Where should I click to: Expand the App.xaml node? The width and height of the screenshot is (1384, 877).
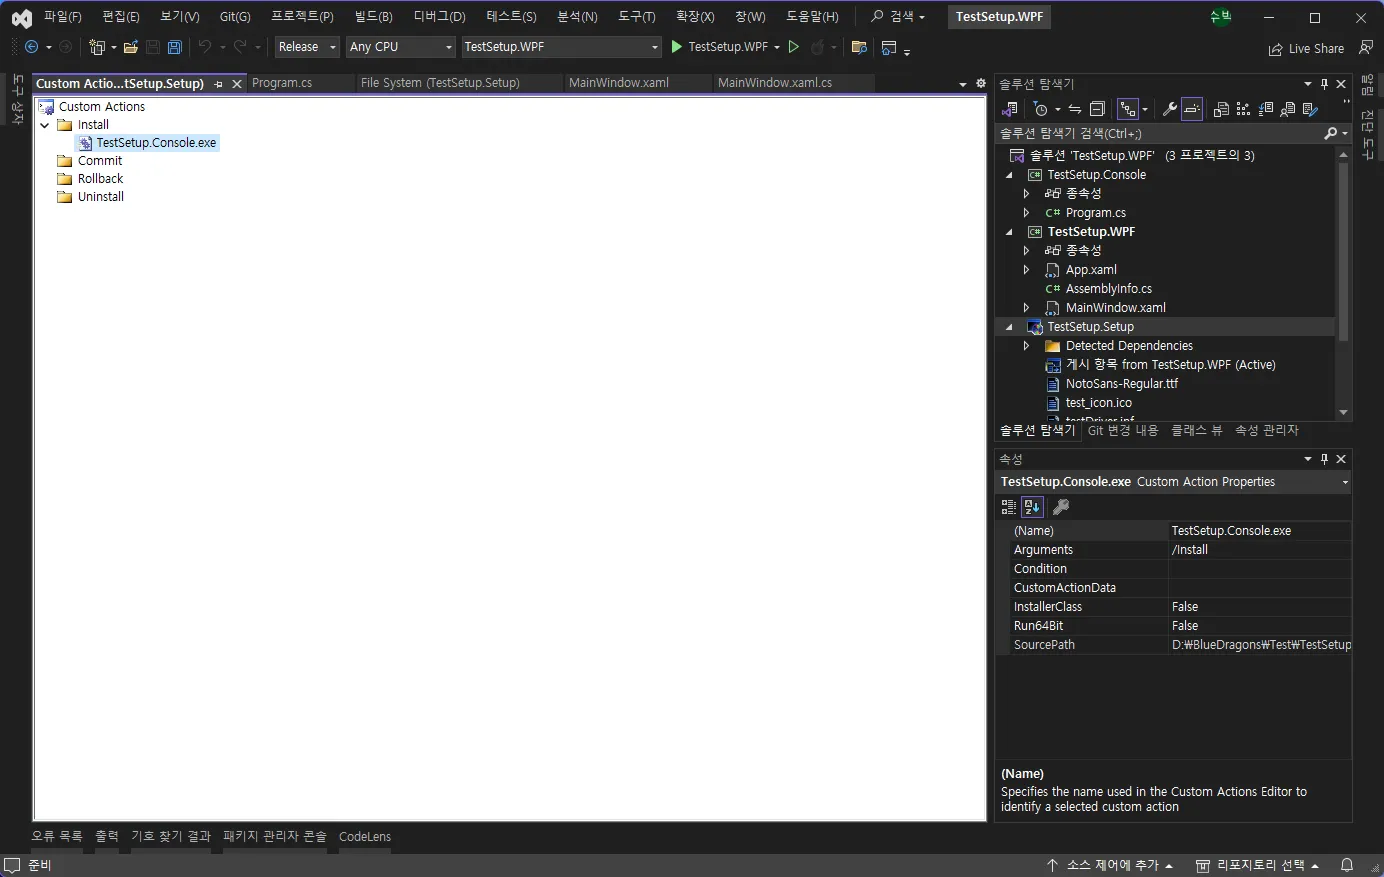coord(1027,270)
